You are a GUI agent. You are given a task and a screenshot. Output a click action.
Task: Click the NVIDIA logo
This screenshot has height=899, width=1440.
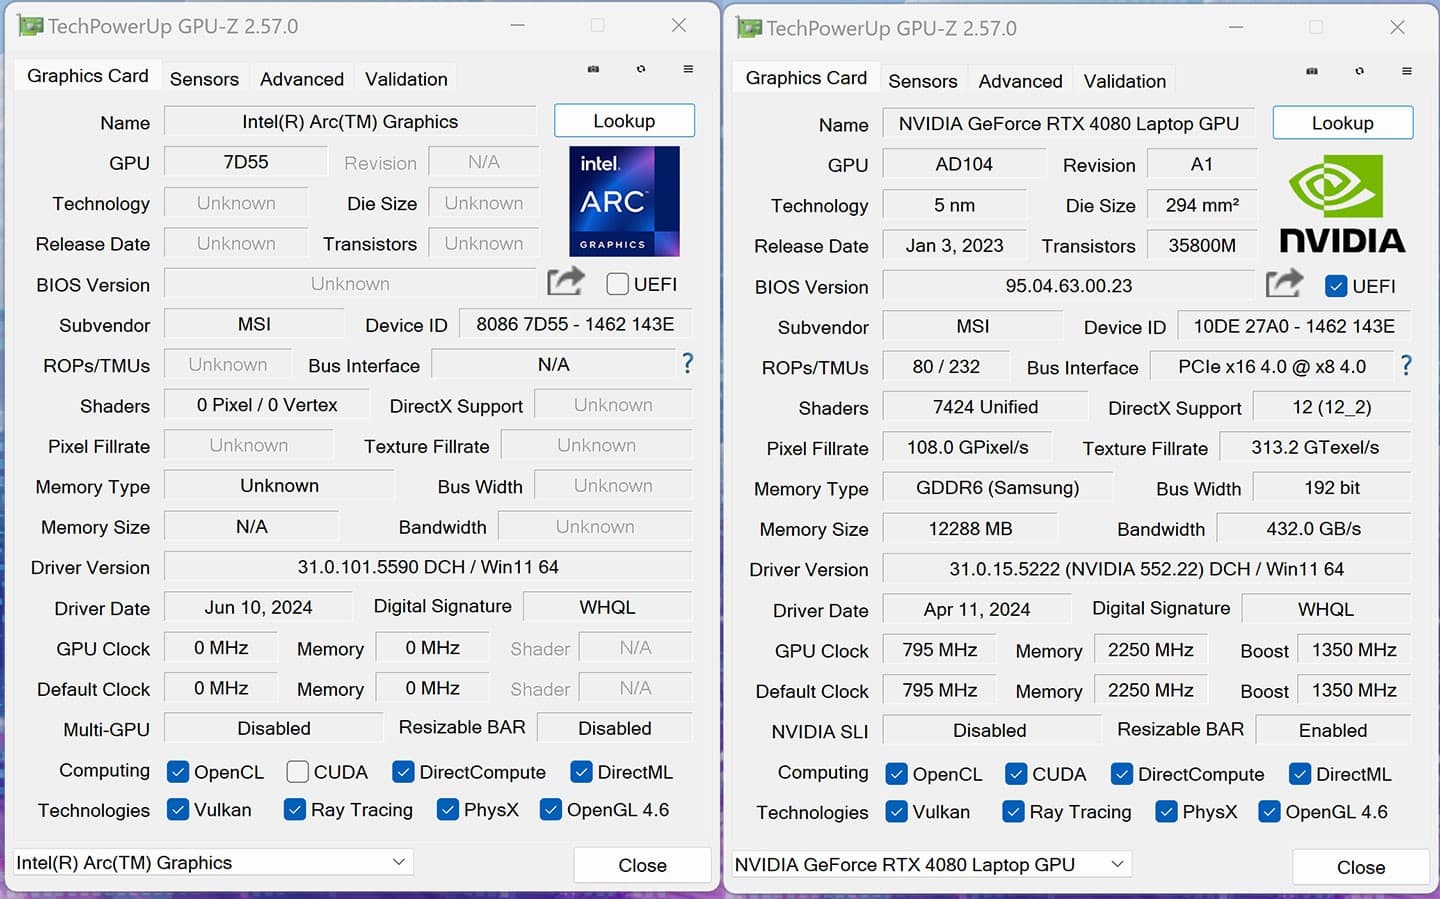pyautogui.click(x=1342, y=203)
